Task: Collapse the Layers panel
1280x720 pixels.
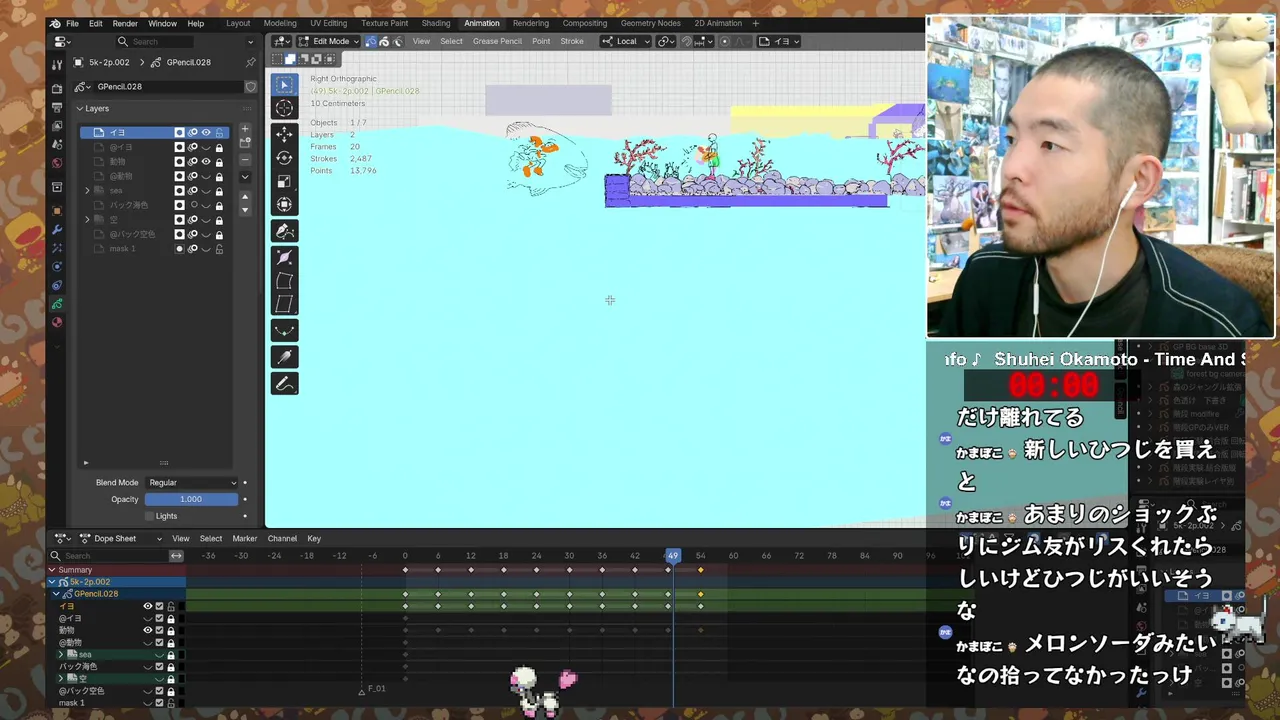Action: click(80, 108)
